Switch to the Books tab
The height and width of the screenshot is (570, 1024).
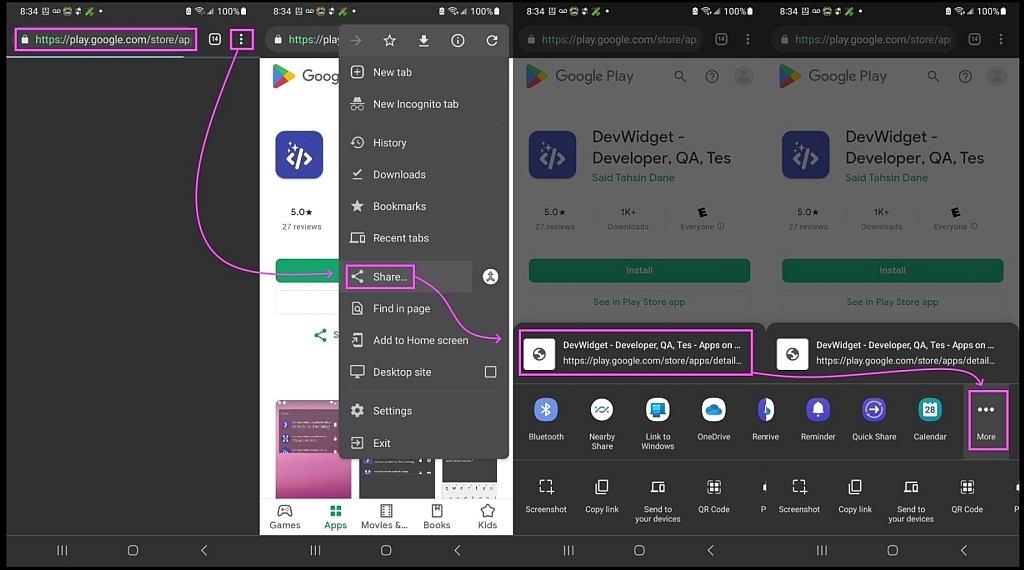coord(437,516)
